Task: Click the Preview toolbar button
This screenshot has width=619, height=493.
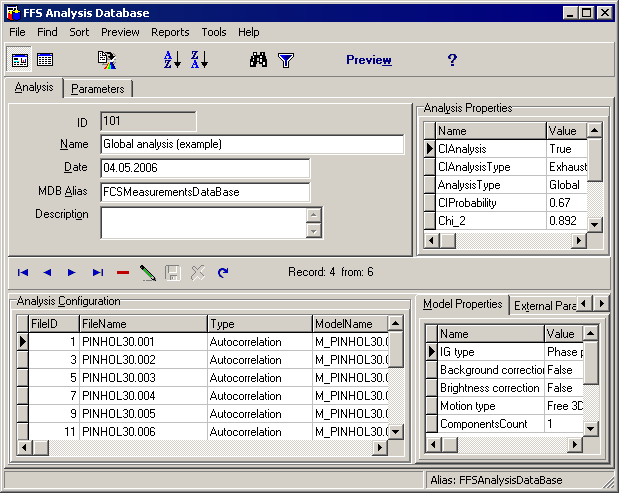Action: [368, 60]
